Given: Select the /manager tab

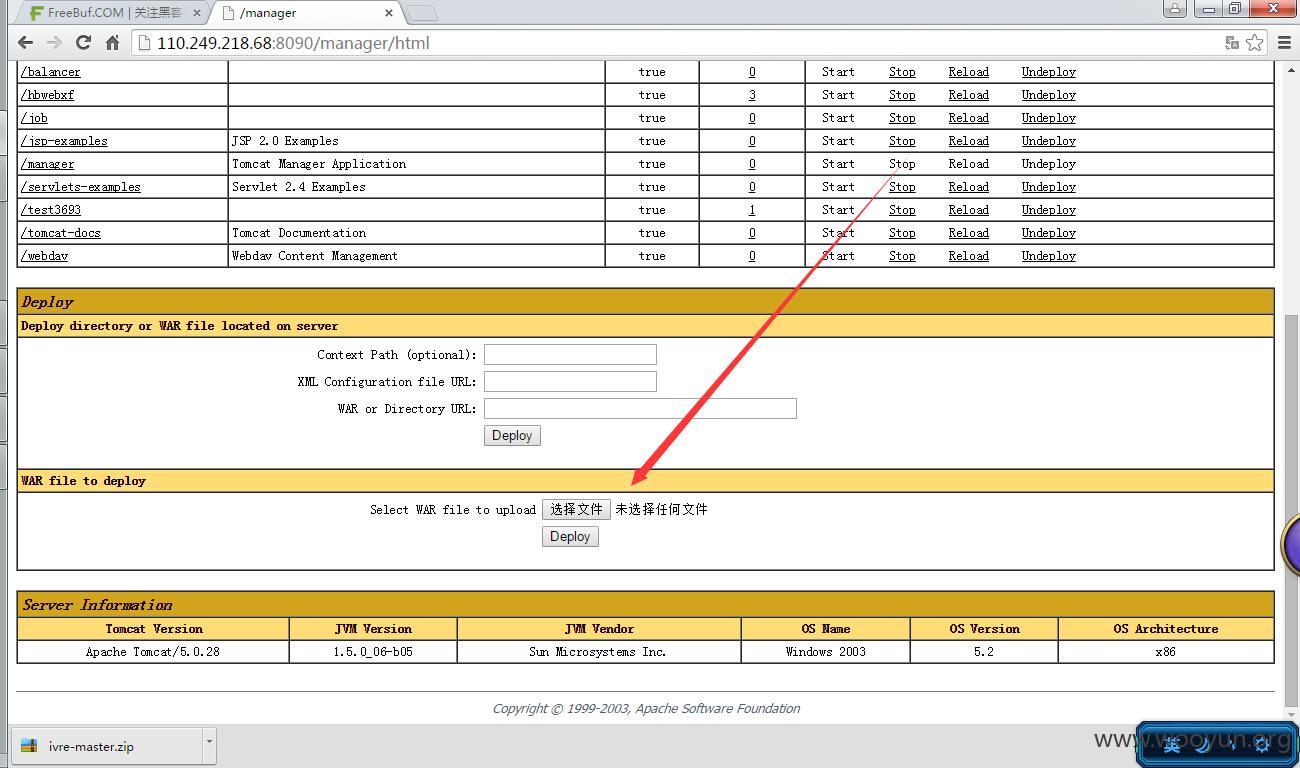Looking at the screenshot, I should (x=305, y=13).
